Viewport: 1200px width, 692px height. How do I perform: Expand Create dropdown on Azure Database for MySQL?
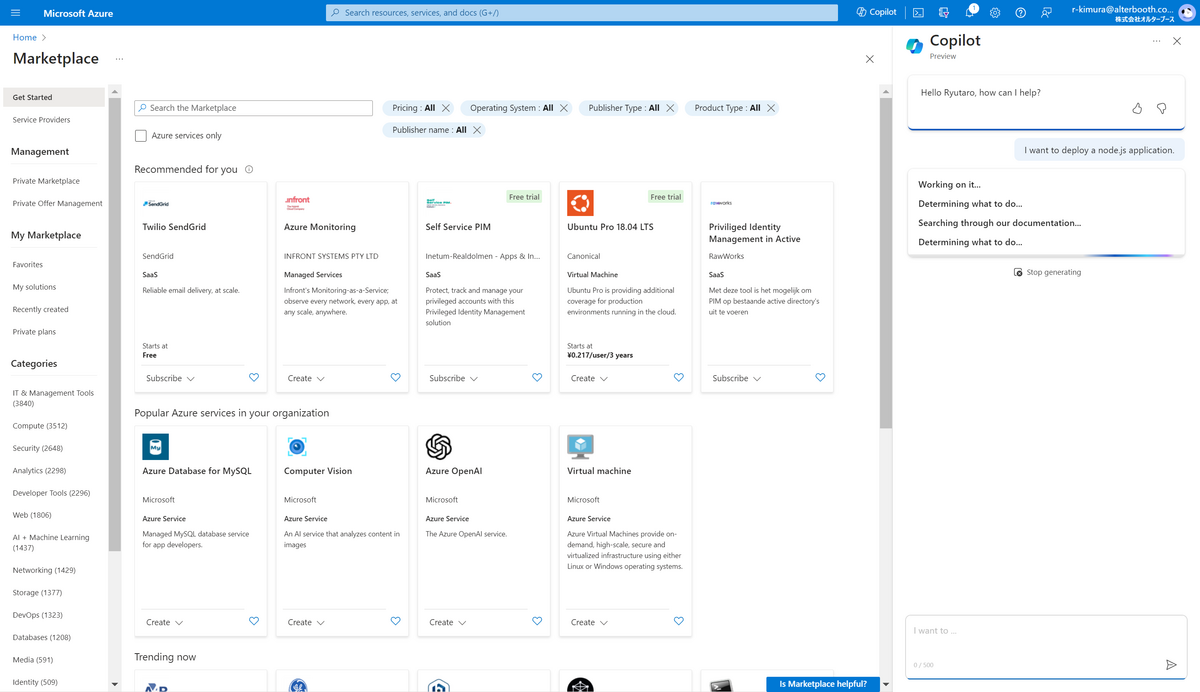pos(164,622)
